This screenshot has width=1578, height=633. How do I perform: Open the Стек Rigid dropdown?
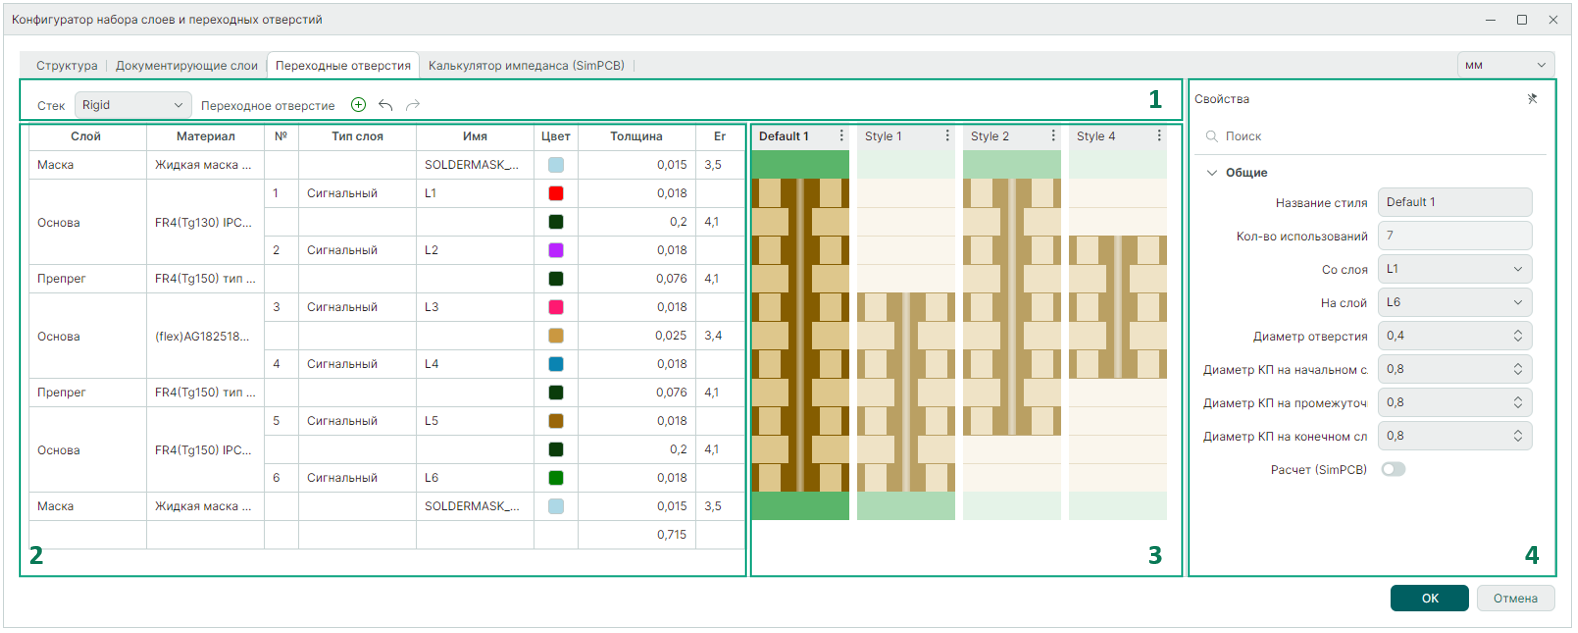pos(133,105)
